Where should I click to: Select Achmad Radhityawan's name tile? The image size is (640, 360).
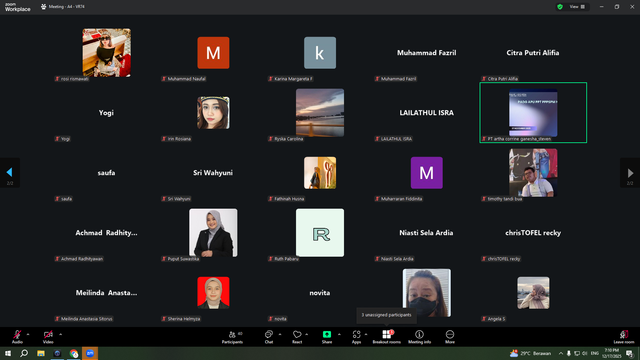point(107,233)
